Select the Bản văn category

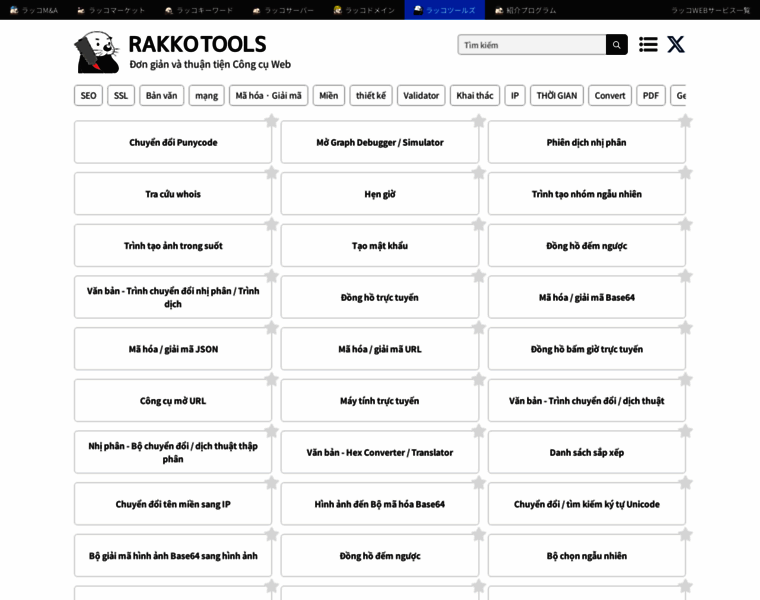click(x=161, y=95)
